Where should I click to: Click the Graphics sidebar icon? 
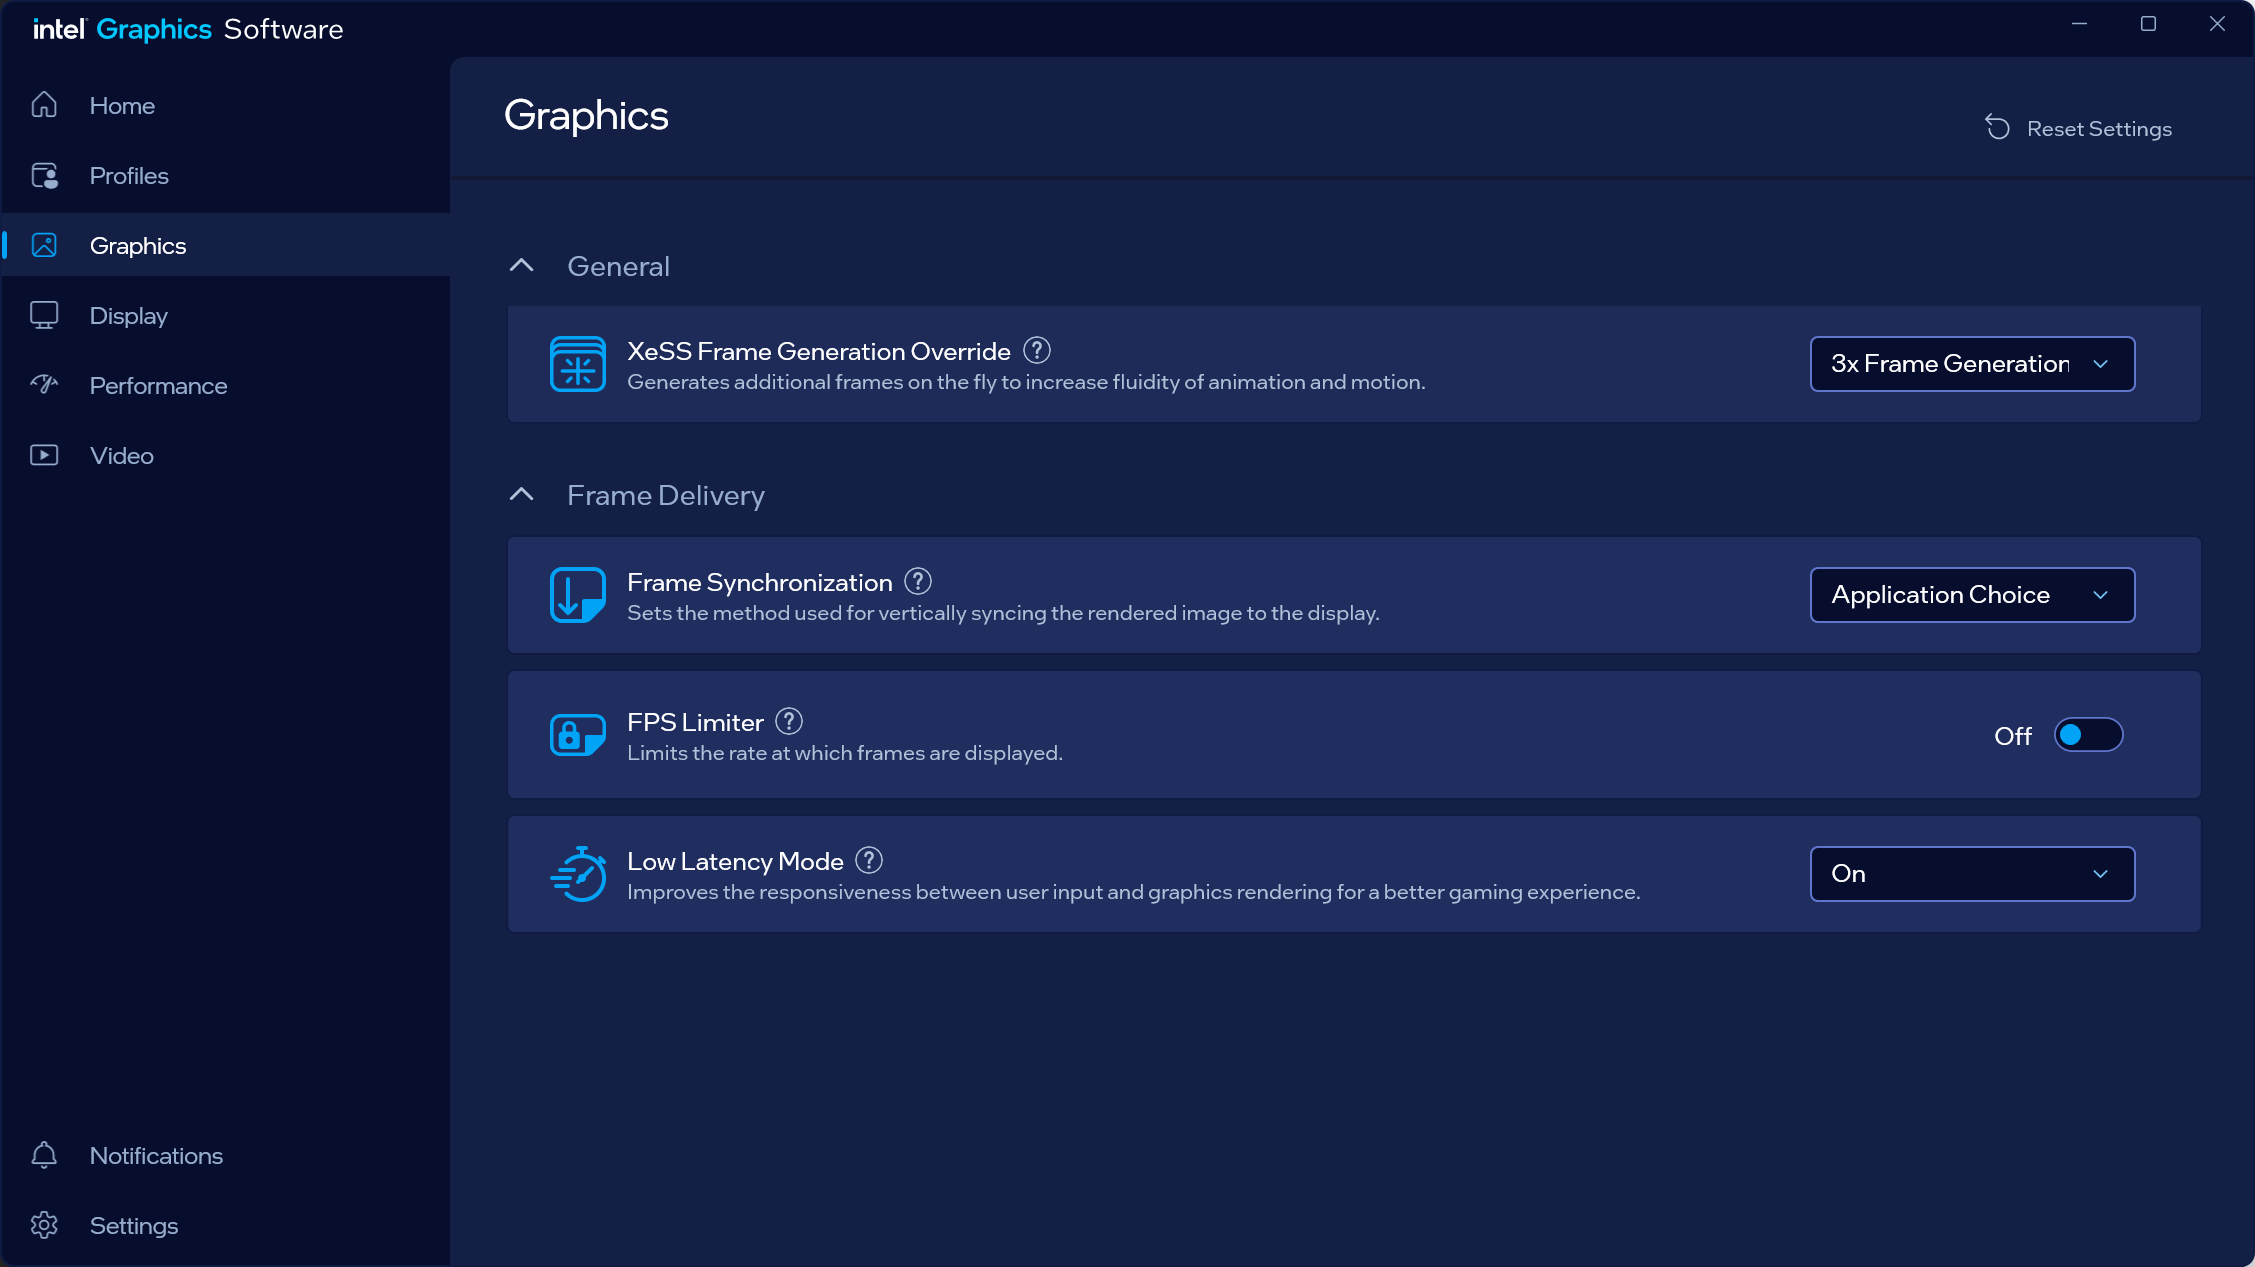pyautogui.click(x=44, y=245)
